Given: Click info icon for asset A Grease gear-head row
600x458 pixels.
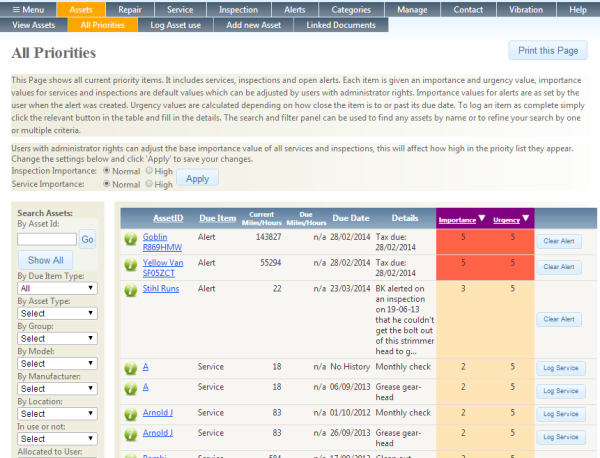Looking at the screenshot, I should coord(130,389).
